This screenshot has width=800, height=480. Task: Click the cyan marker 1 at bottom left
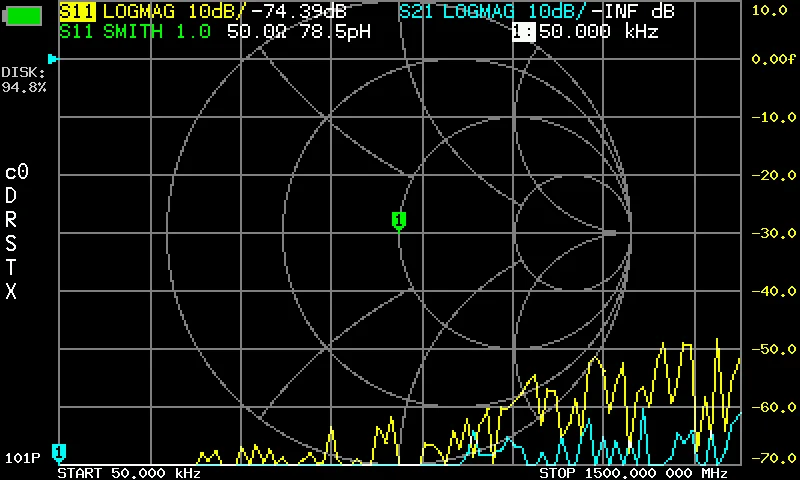pyautogui.click(x=59, y=452)
